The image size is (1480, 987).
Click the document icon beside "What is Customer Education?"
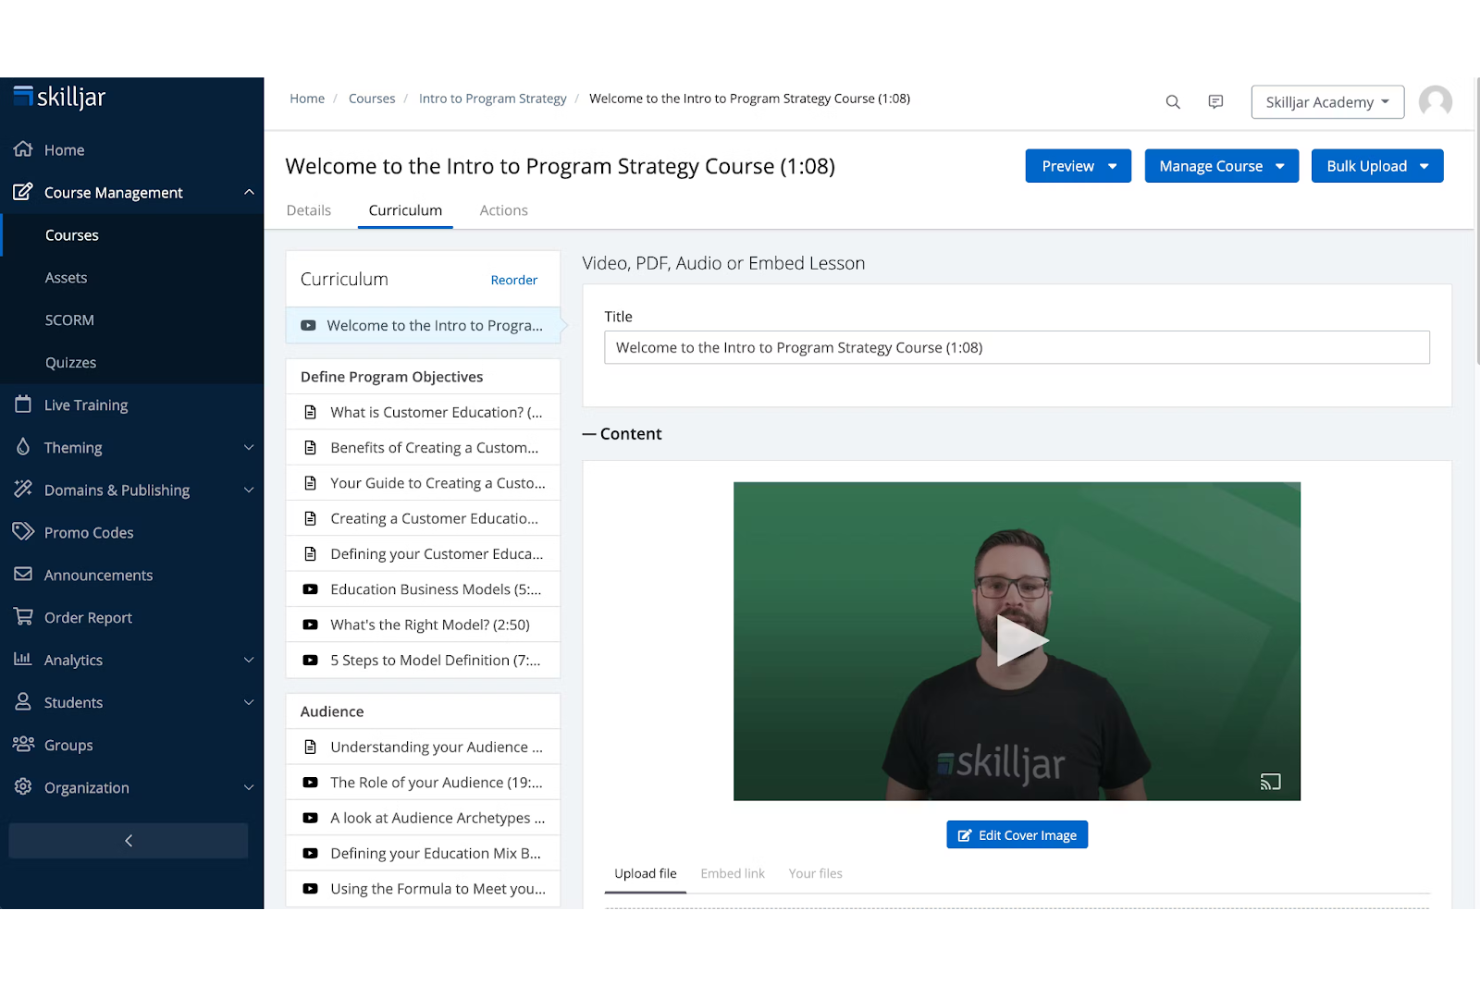click(310, 411)
